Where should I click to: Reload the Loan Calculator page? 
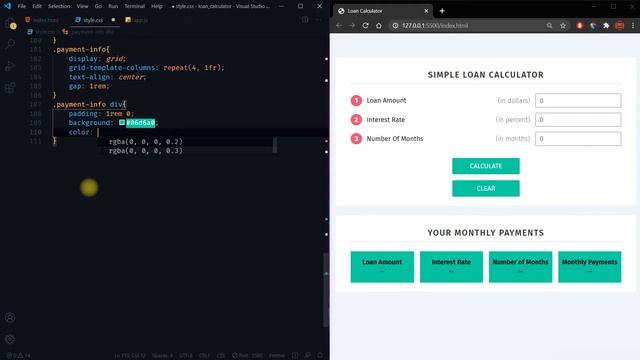(365, 25)
